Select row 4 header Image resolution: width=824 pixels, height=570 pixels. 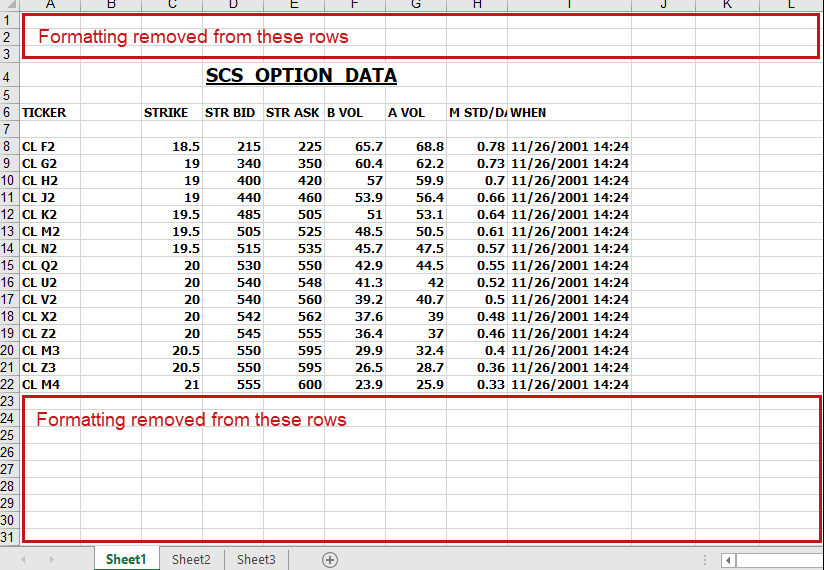8,77
